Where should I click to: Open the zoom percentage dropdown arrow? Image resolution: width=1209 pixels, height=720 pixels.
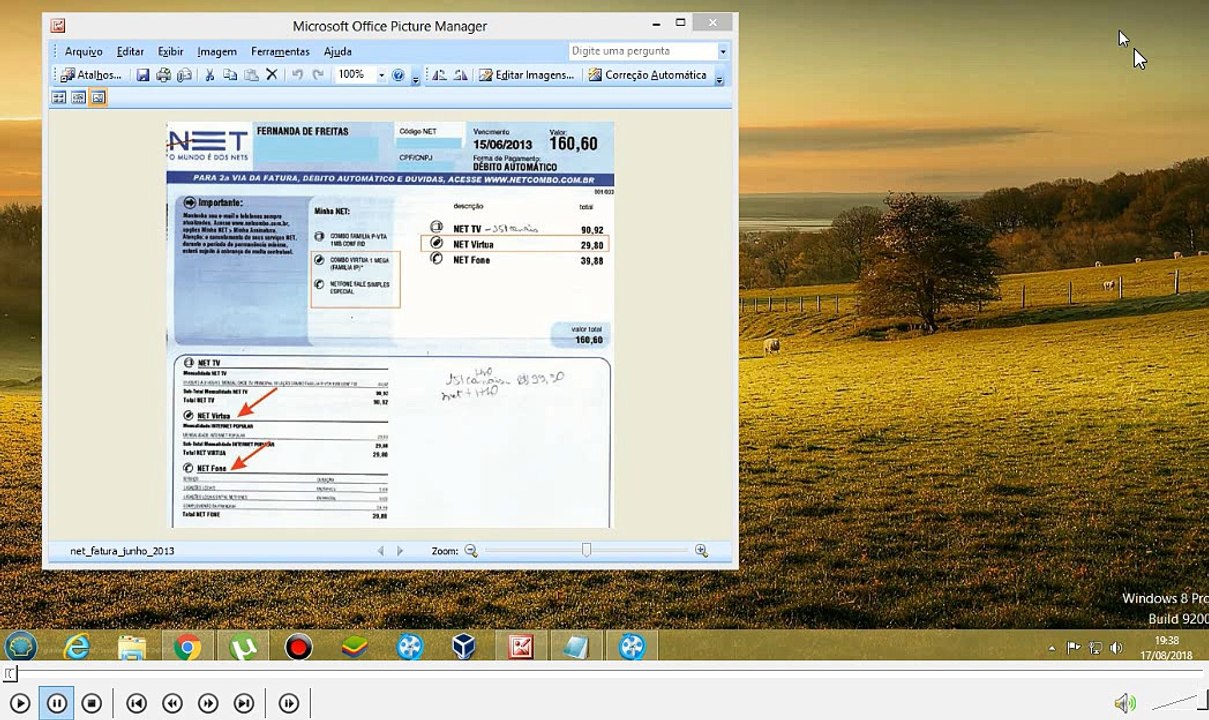(x=381, y=75)
